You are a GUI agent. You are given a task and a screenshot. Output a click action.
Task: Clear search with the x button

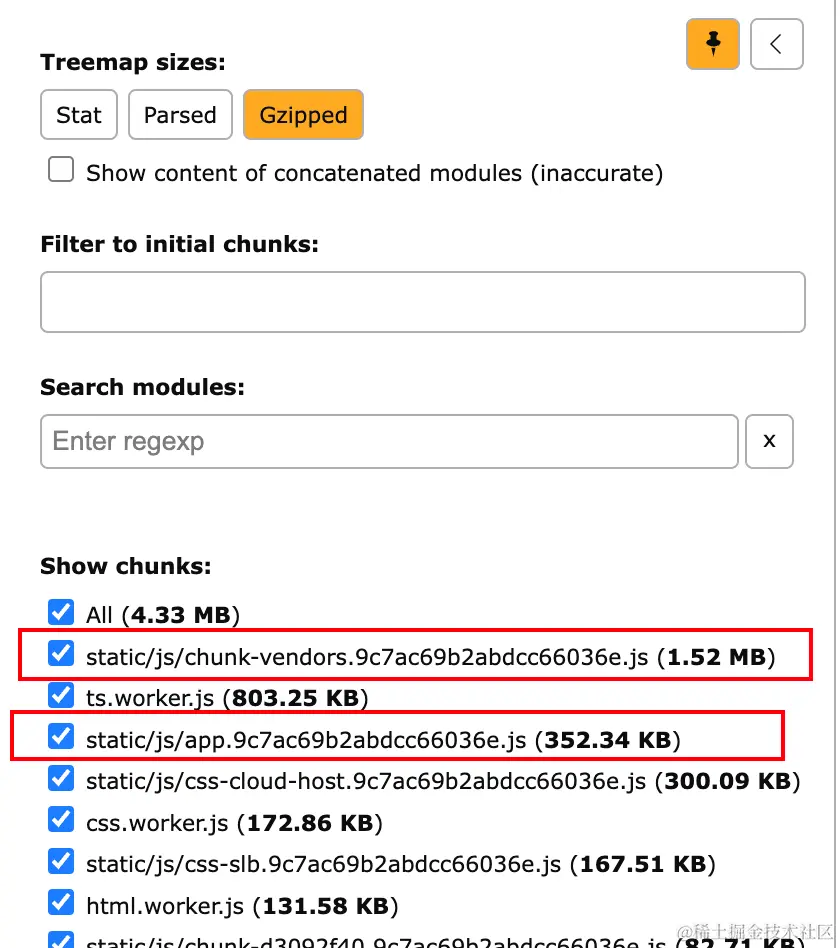[769, 441]
